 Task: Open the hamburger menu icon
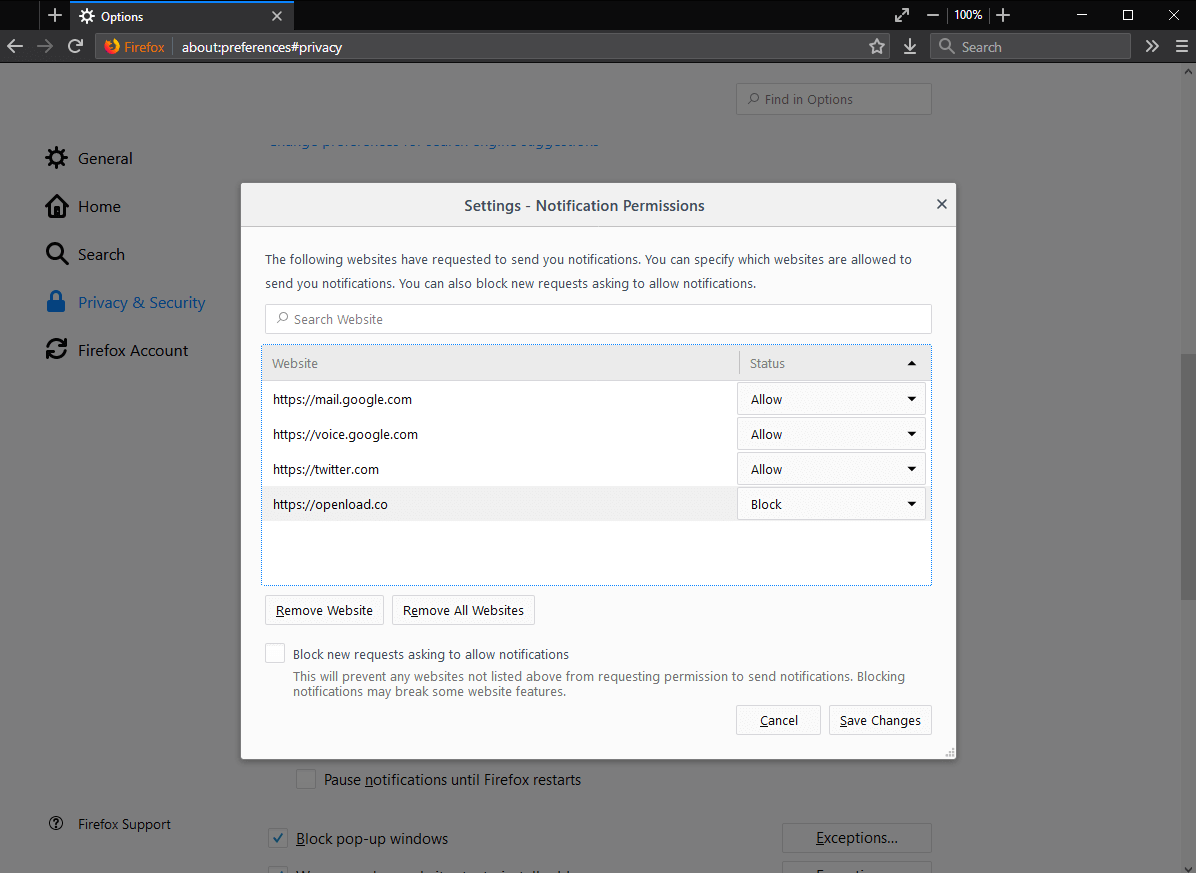click(1180, 47)
